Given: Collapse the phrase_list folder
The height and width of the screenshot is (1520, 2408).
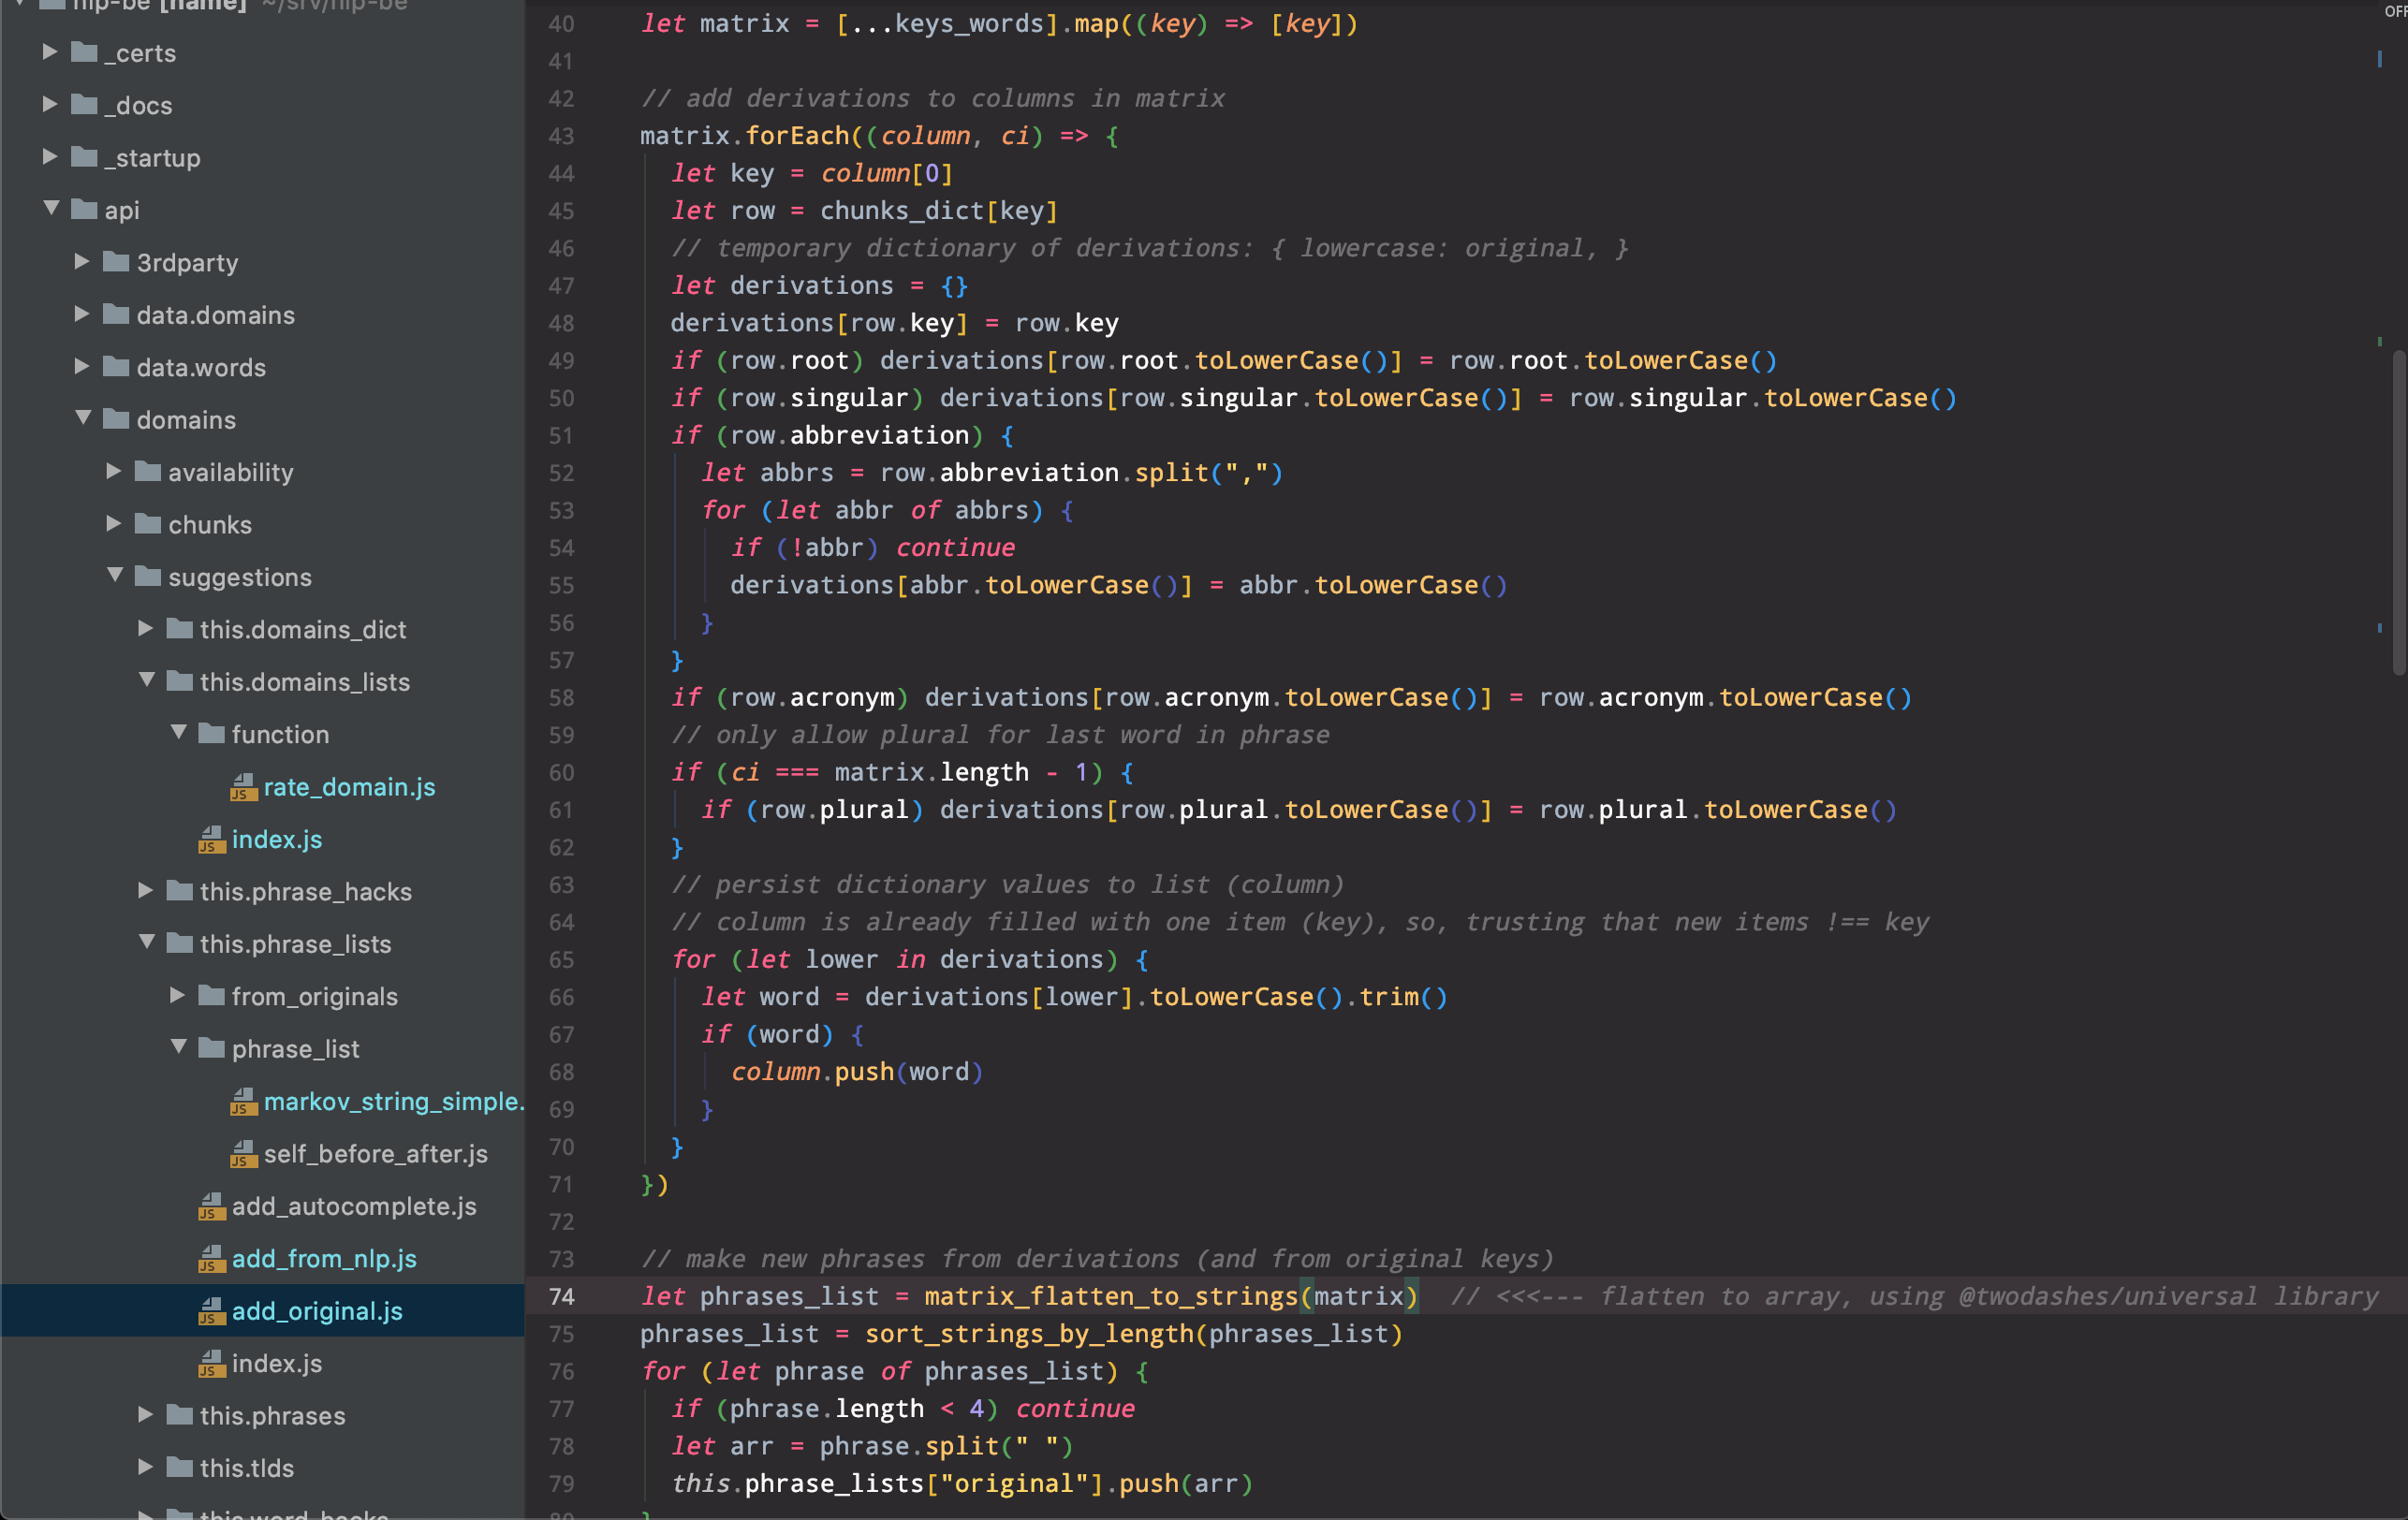Looking at the screenshot, I should pyautogui.click(x=179, y=1048).
